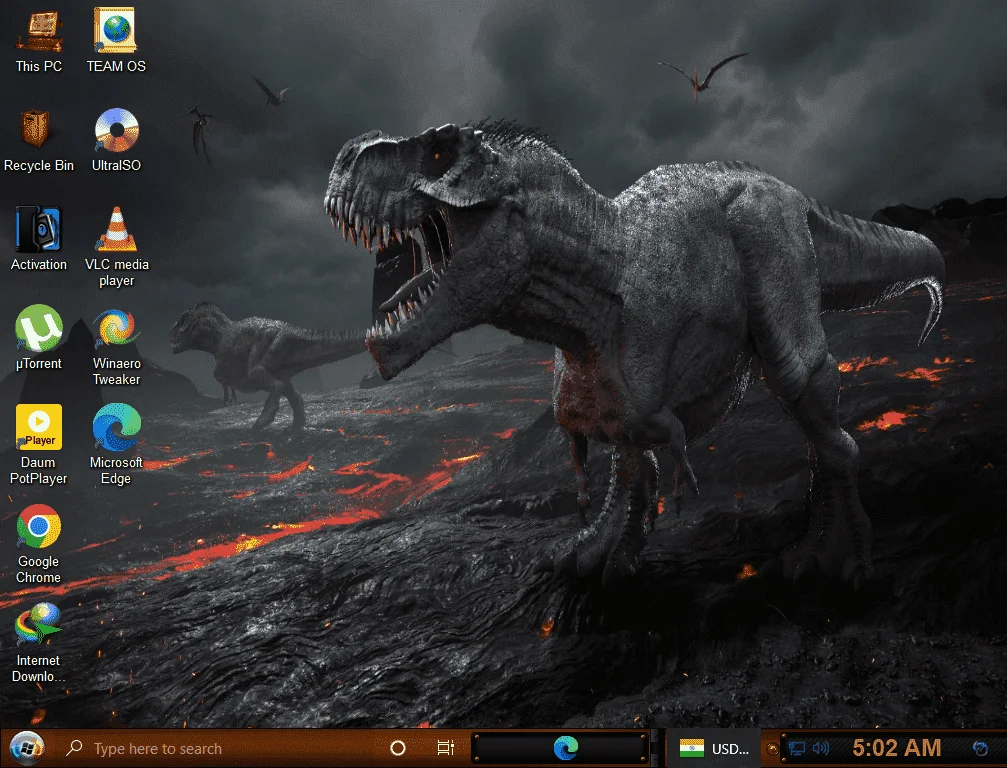Viewport: 1007px width, 768px height.
Task: Open the 5:02 AM clock flyout
Action: click(x=897, y=748)
